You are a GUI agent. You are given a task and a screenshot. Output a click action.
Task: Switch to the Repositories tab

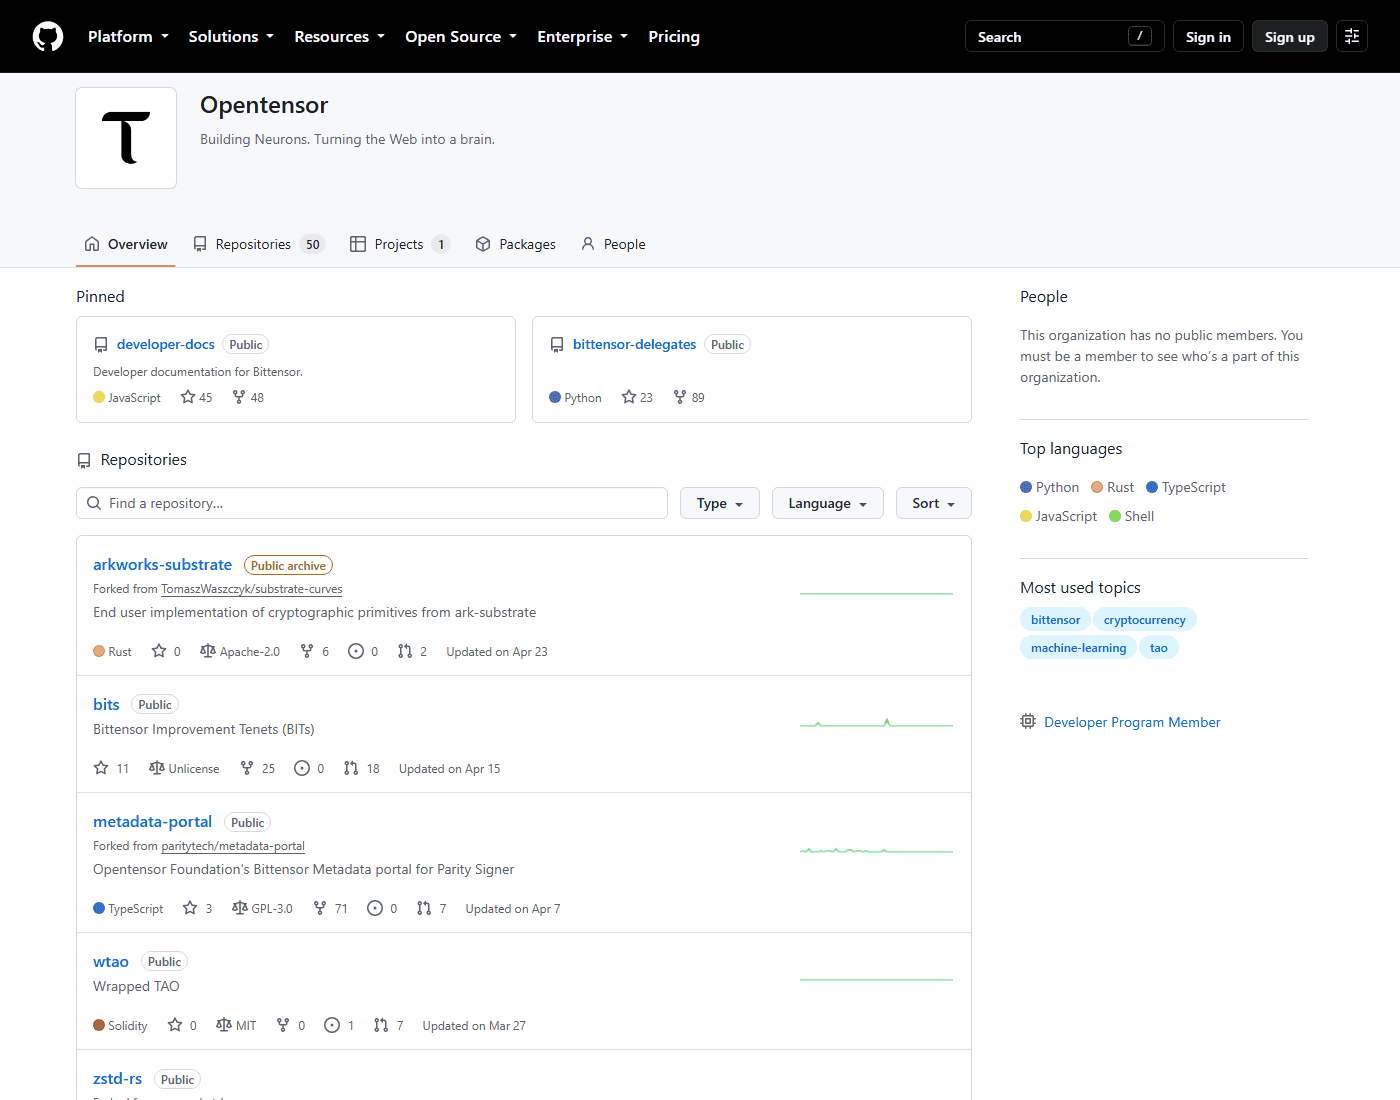coord(259,244)
